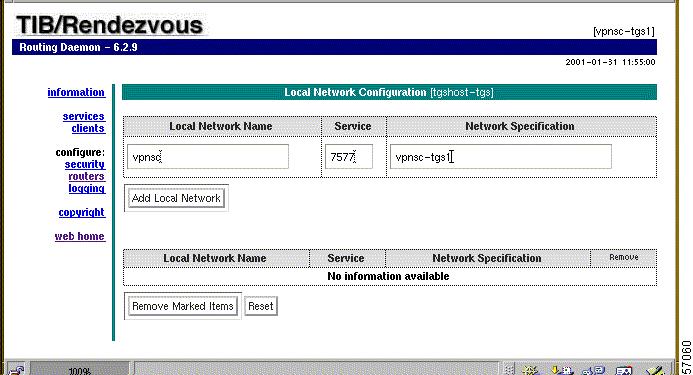Click the Service header in lower table

point(346,258)
